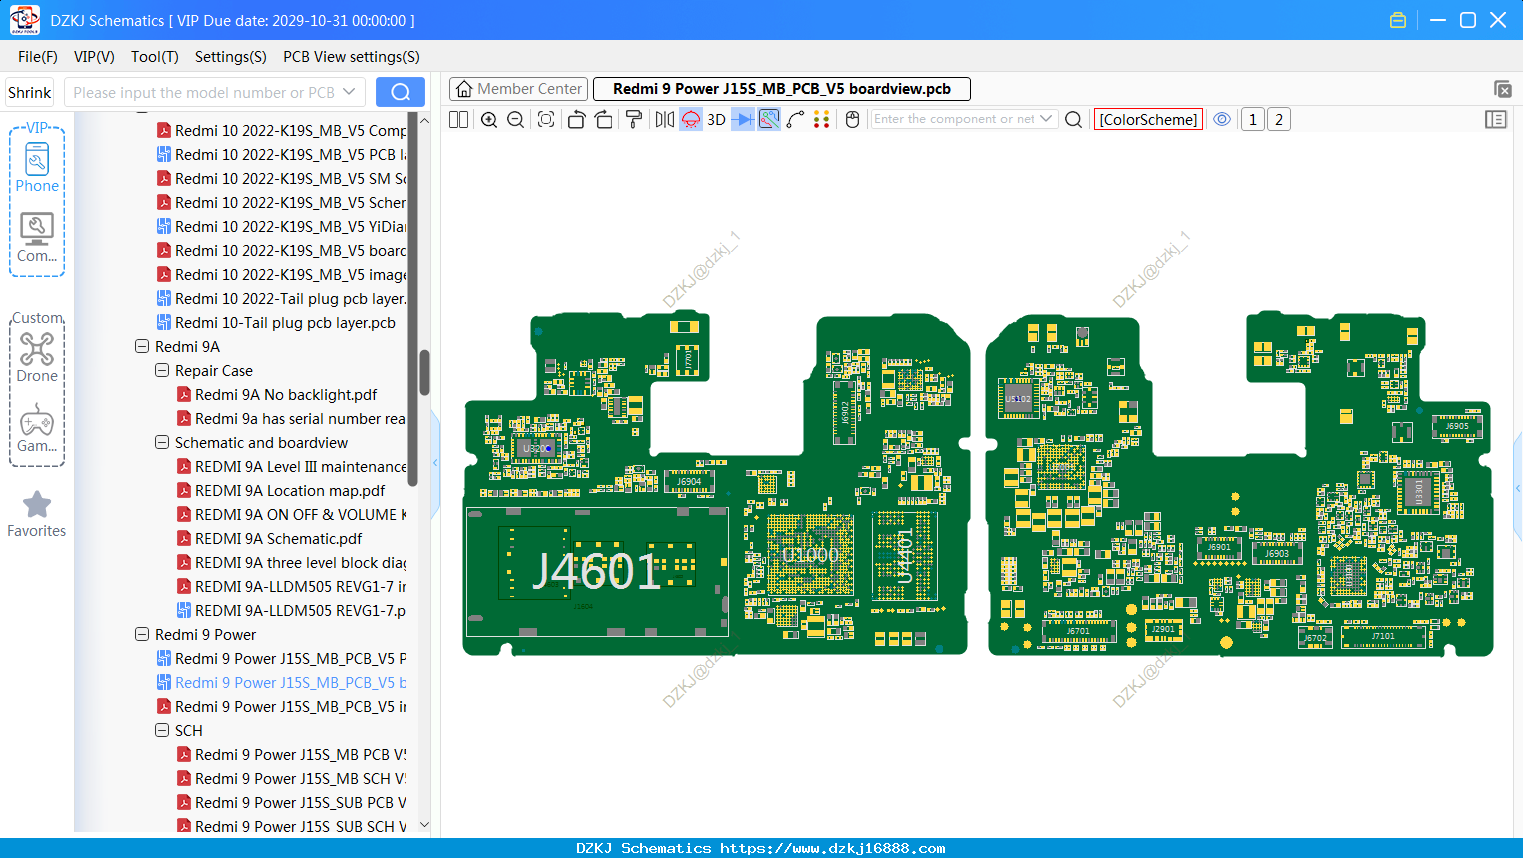Screen dimensions: 1523x858
Task: Open the model number dropdown arrow
Action: pyautogui.click(x=349, y=92)
